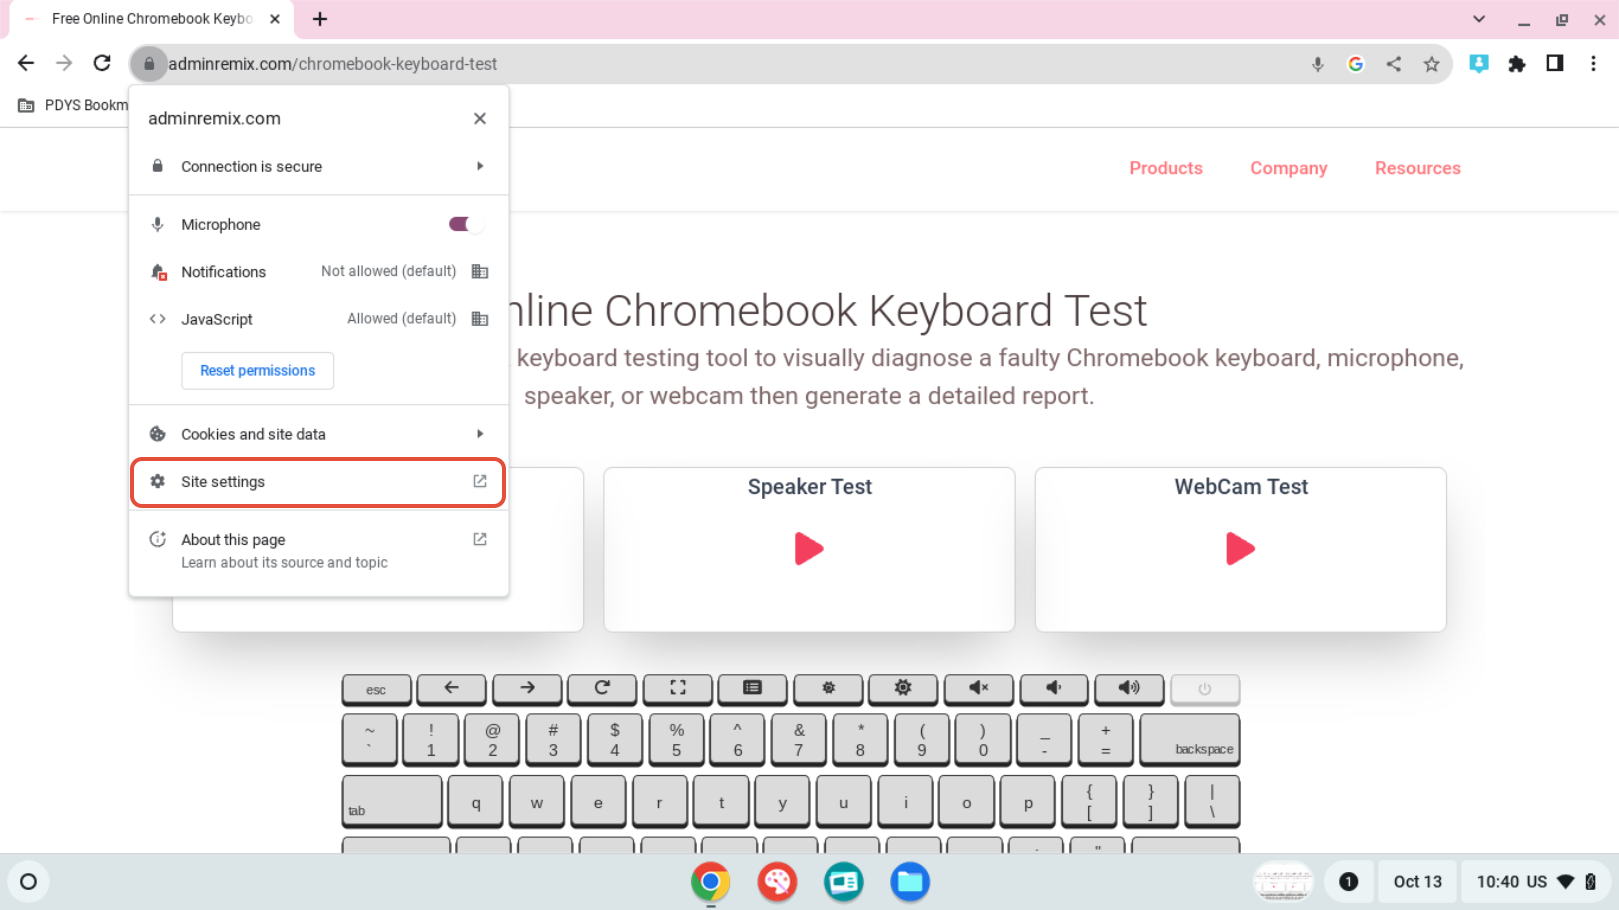Screen dimensions: 1619x910
Task: Open the ChromeOS launcher button
Action: (x=28, y=881)
